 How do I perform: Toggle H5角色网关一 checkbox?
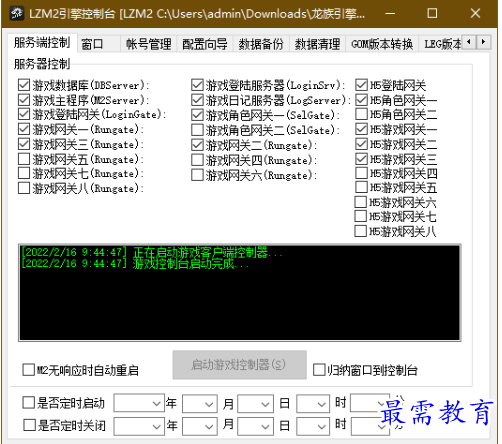coord(361,100)
